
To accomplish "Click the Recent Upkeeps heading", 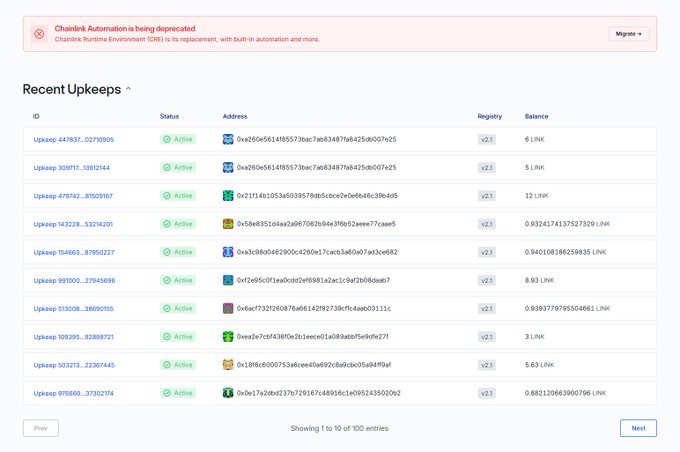I will tap(72, 89).
